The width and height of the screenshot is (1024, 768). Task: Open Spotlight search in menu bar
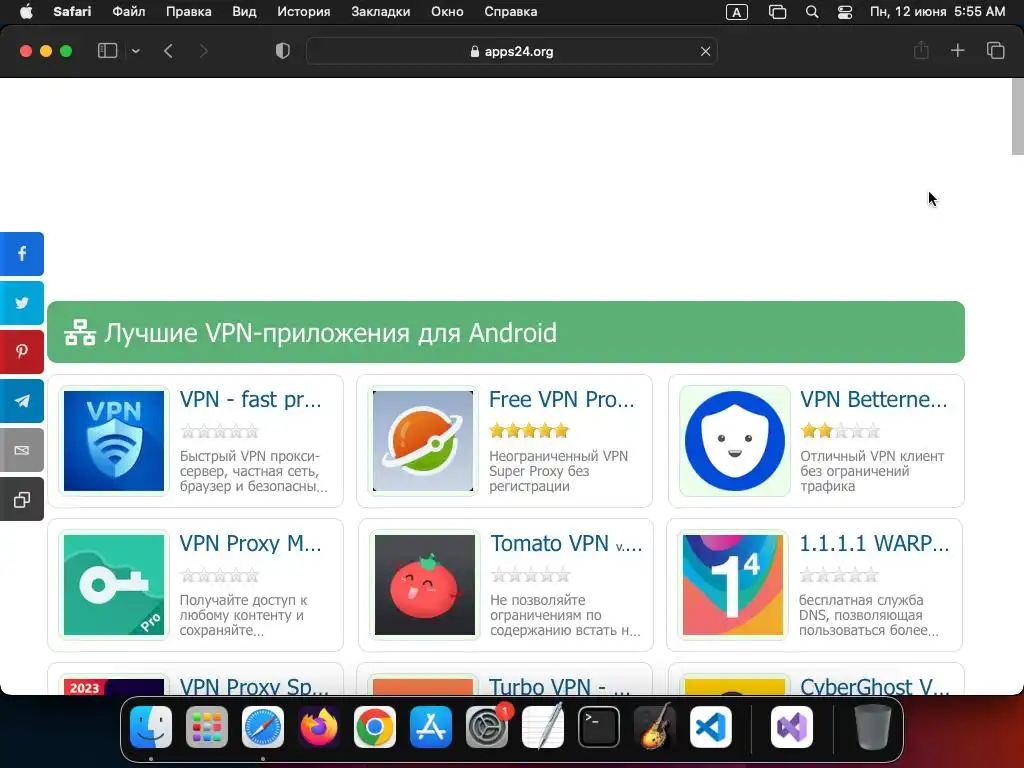812,12
